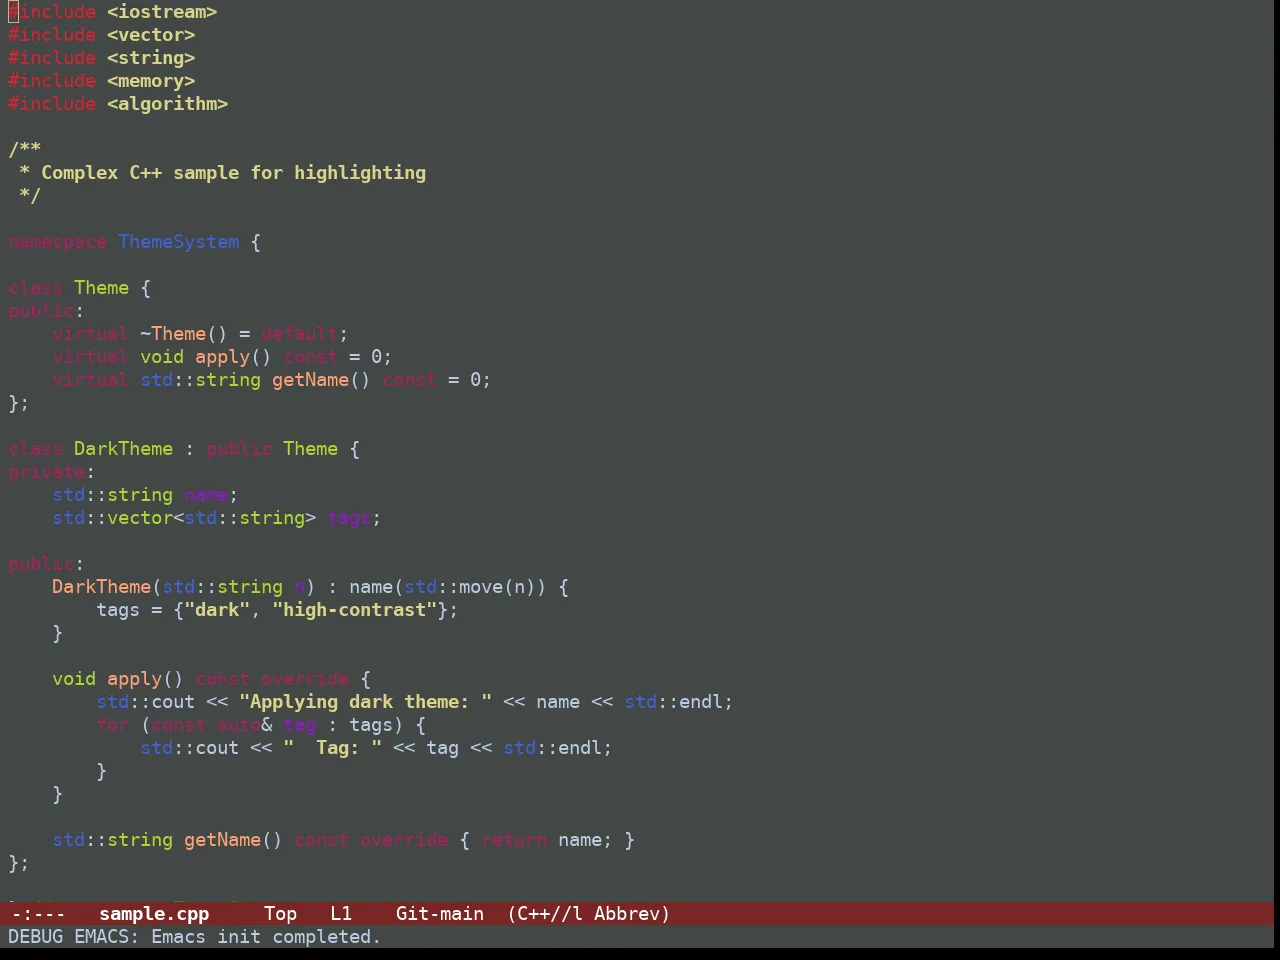Click the '/**' comment opening line
This screenshot has width=1280, height=960.
(x=24, y=150)
